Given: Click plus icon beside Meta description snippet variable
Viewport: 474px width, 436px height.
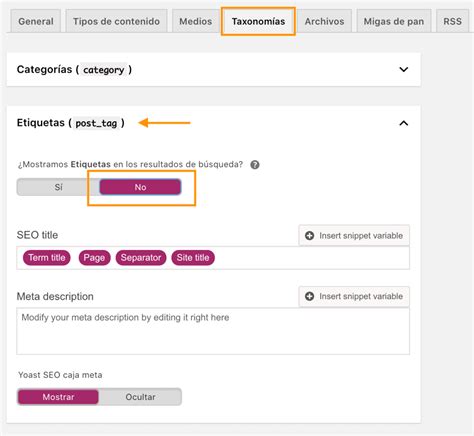Looking at the screenshot, I should pyautogui.click(x=310, y=296).
